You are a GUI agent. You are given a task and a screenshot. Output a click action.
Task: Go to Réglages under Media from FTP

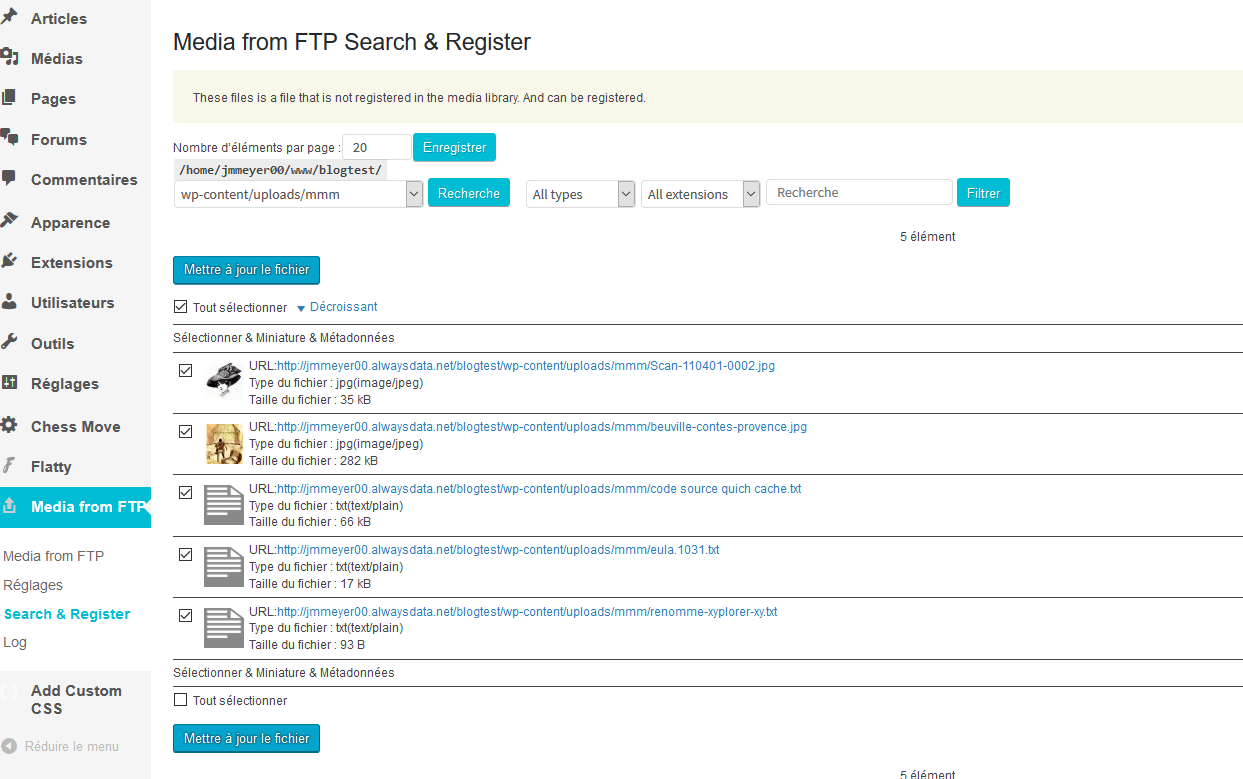[x=33, y=585]
